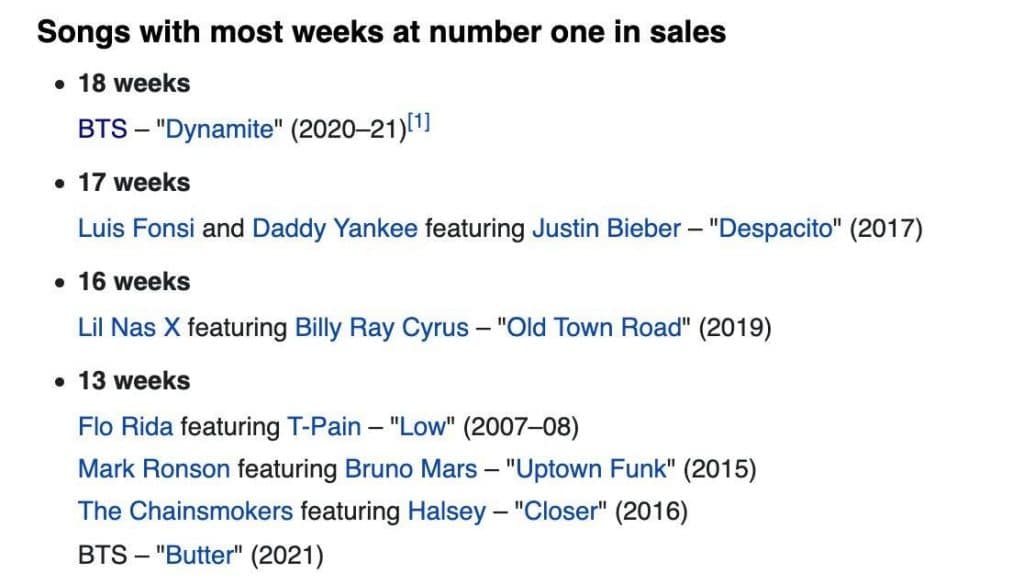1024x584 pixels.
Task: Click the Justin Bieber link
Action: tap(606, 229)
